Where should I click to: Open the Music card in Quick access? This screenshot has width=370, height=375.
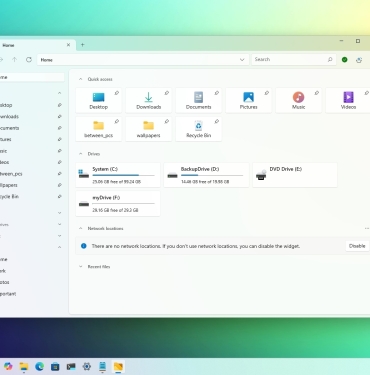[299, 100]
